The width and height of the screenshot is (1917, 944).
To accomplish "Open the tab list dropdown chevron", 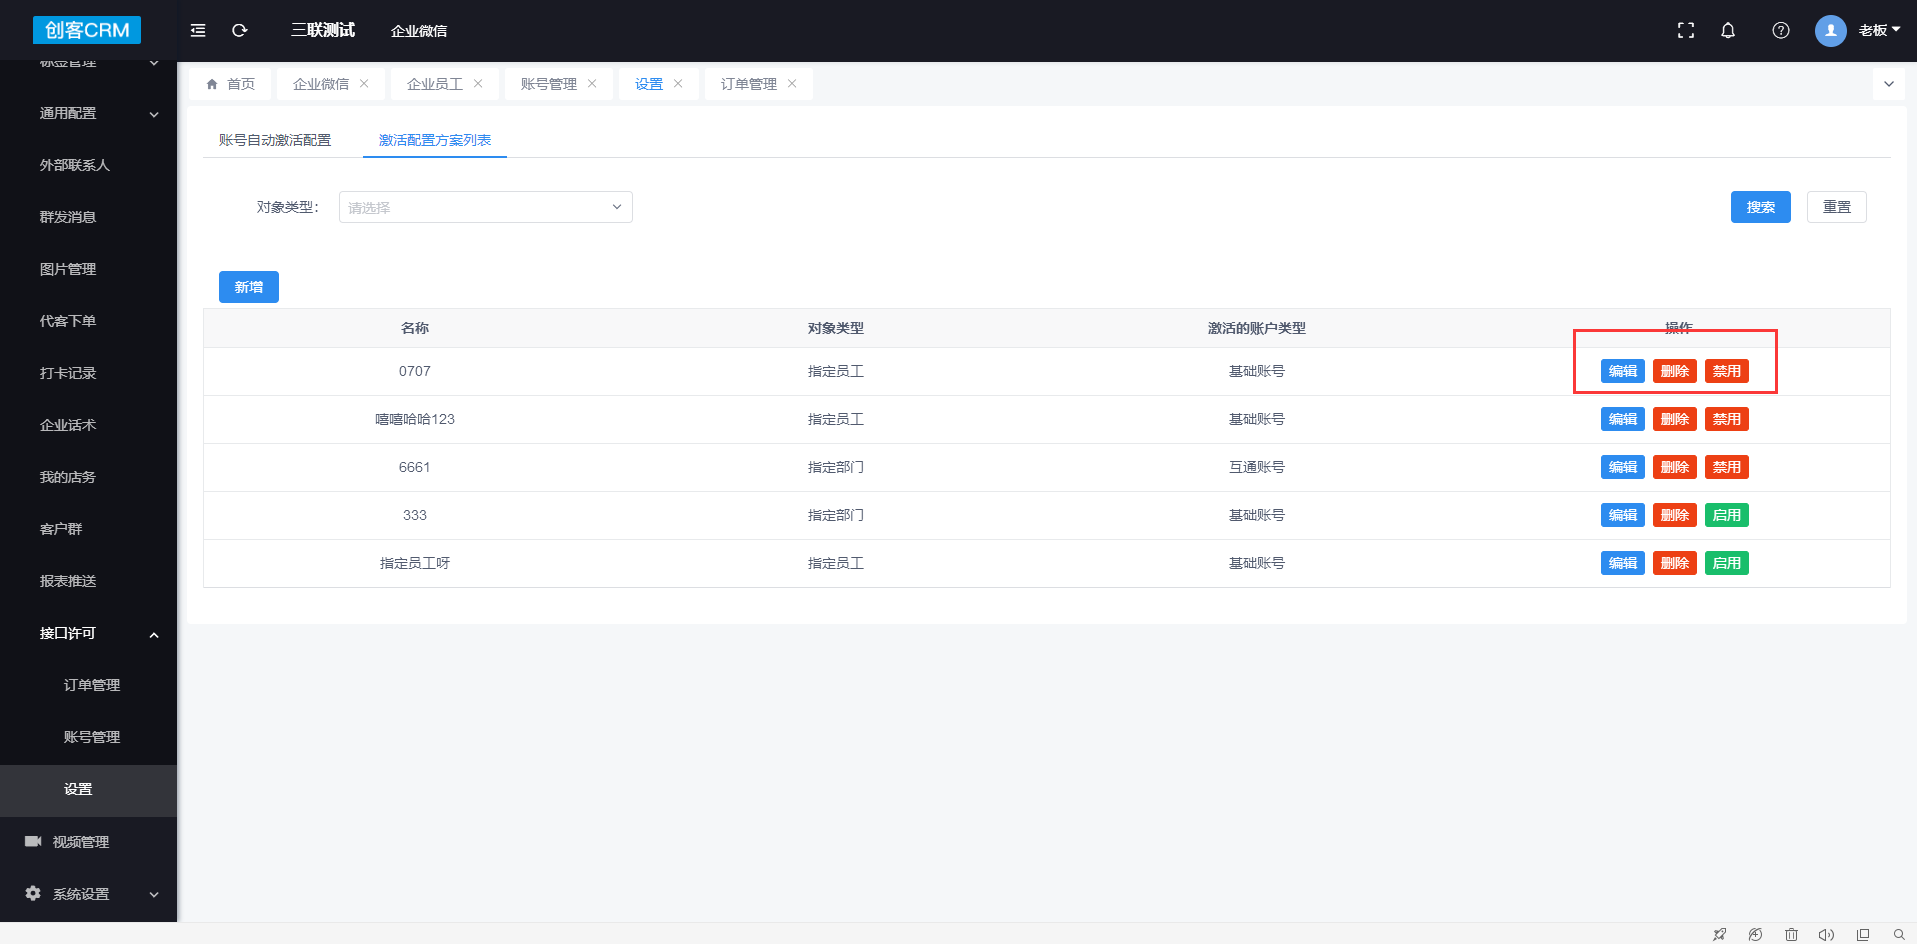I will click(x=1889, y=84).
